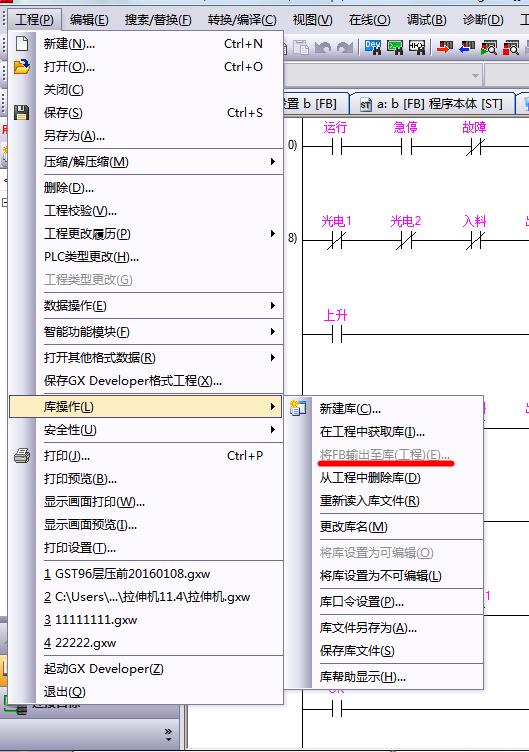Click the New project page icon

[x=22, y=44]
